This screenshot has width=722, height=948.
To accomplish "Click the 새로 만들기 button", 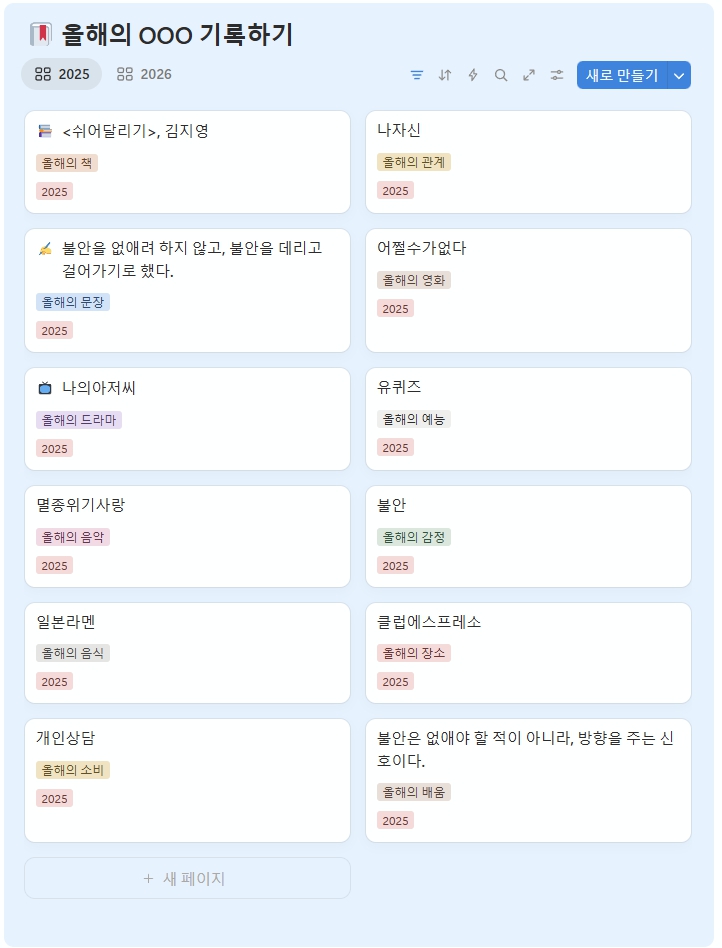I will tap(621, 75).
